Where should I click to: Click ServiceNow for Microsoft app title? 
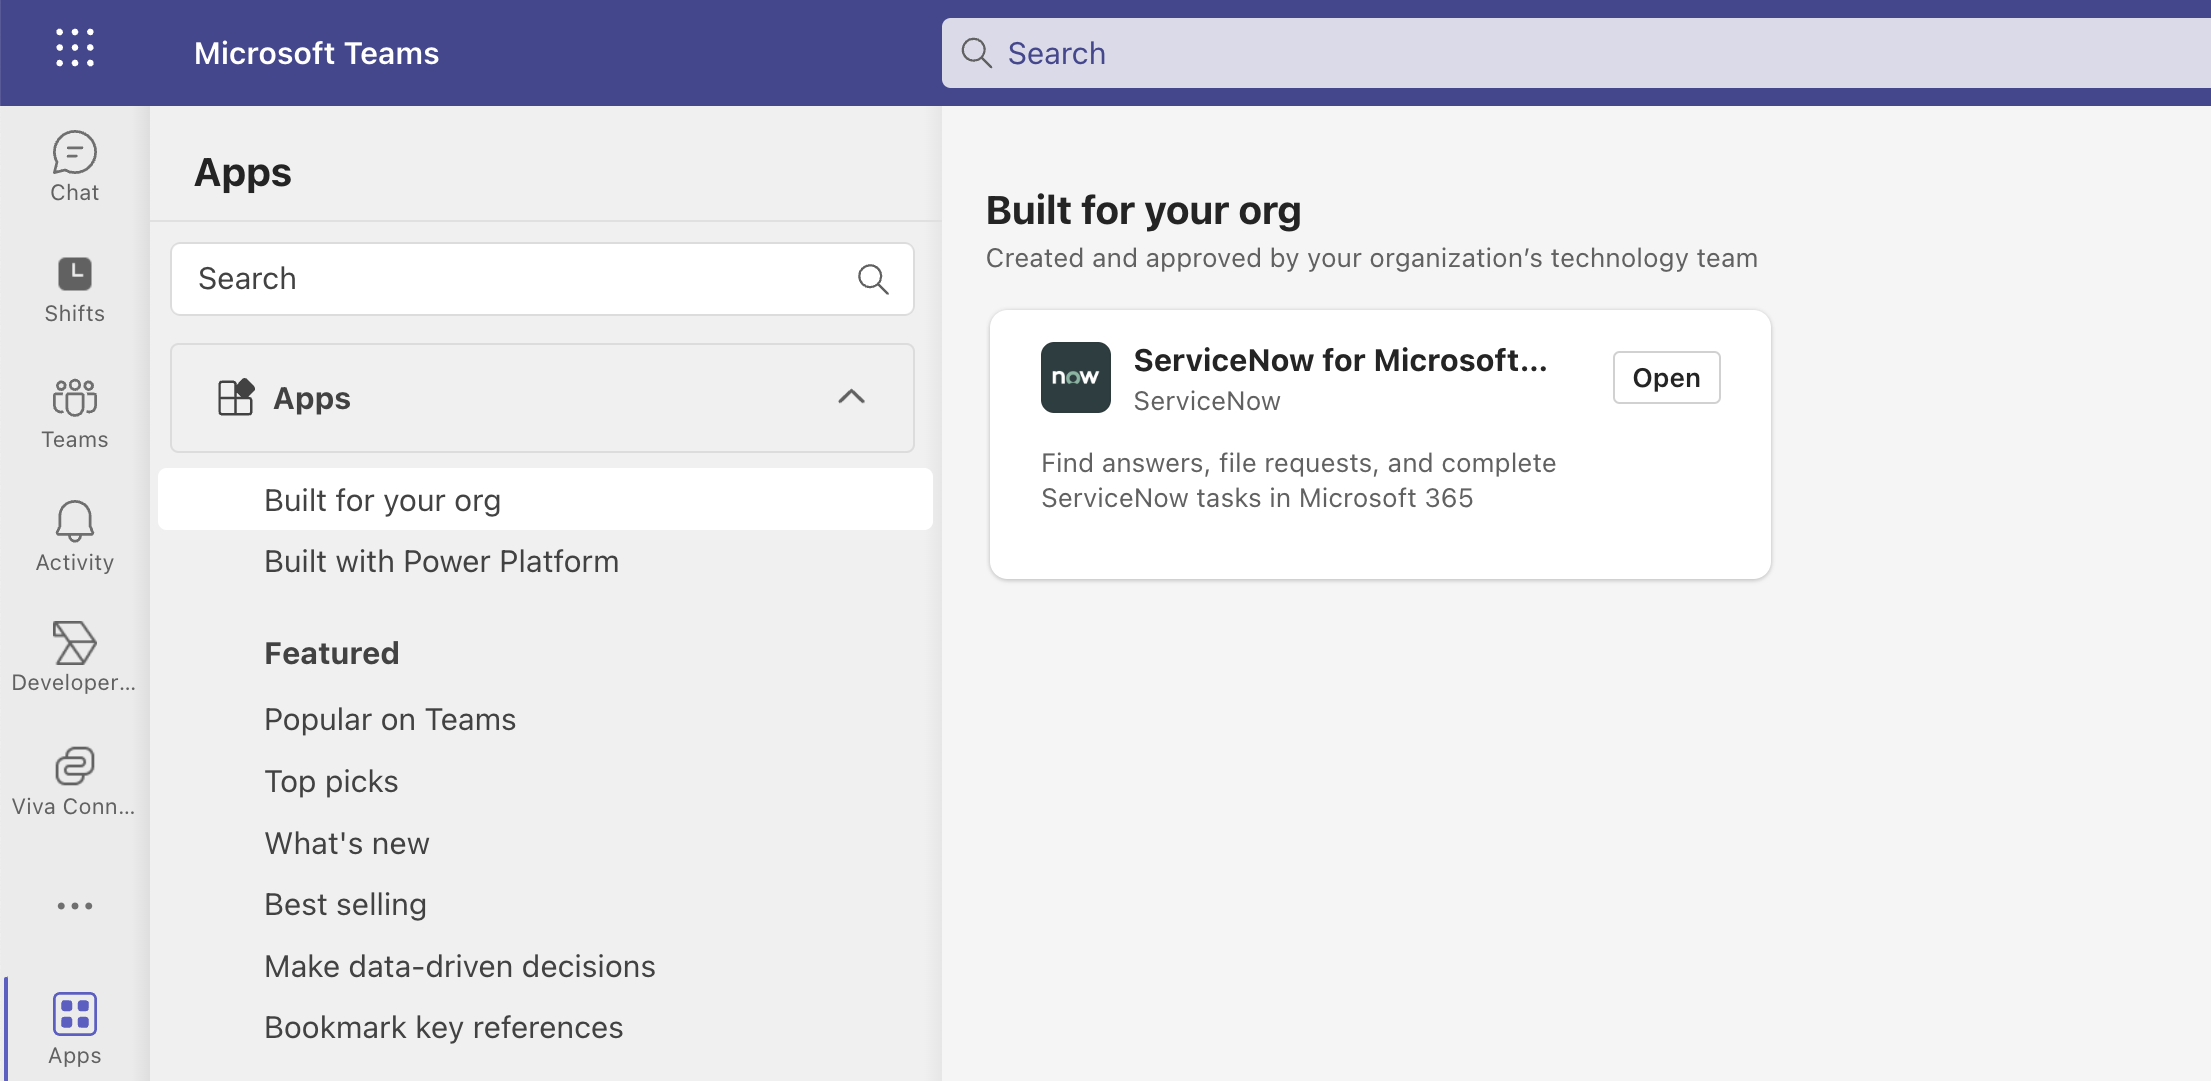(1340, 360)
